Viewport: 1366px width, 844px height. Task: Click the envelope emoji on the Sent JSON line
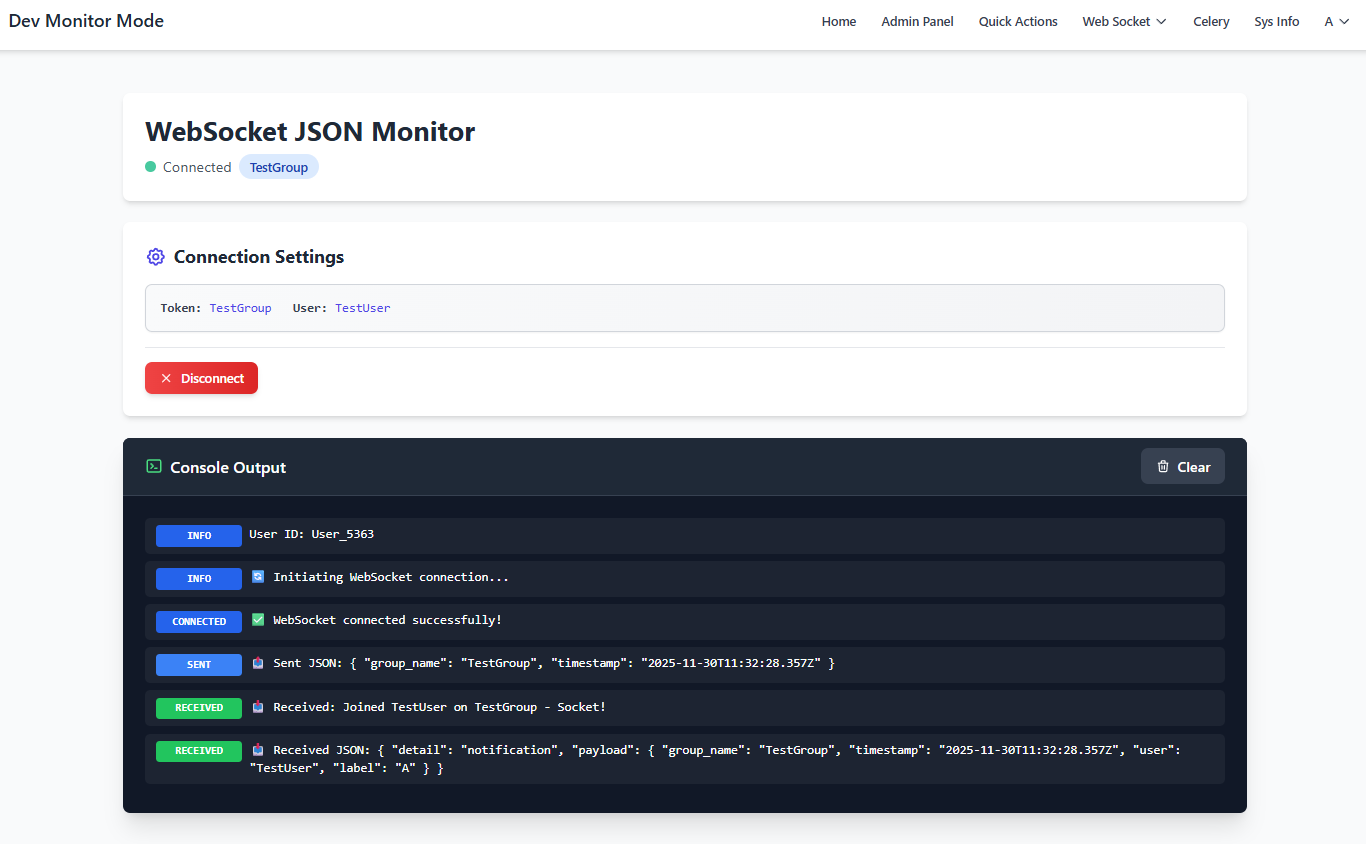pos(258,663)
